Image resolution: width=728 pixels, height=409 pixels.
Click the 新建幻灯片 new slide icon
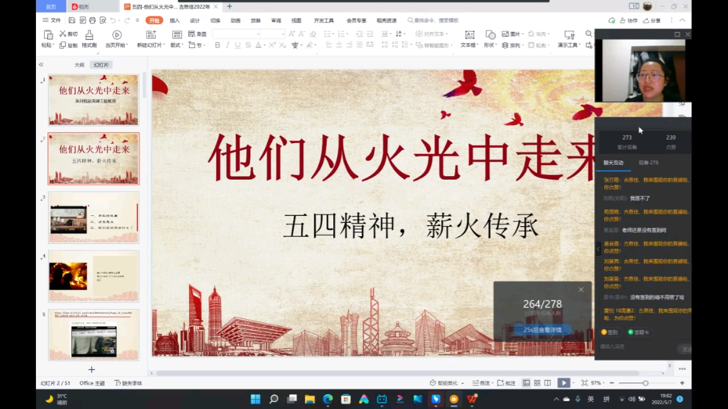click(150, 35)
